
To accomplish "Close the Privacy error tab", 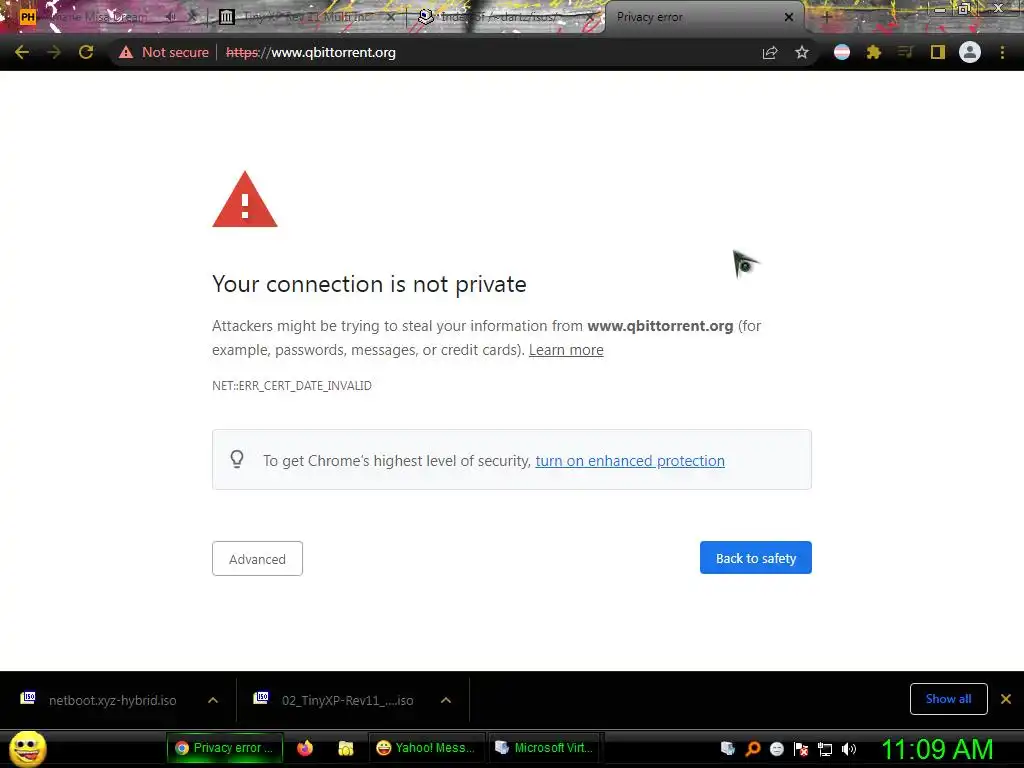I will coord(789,17).
